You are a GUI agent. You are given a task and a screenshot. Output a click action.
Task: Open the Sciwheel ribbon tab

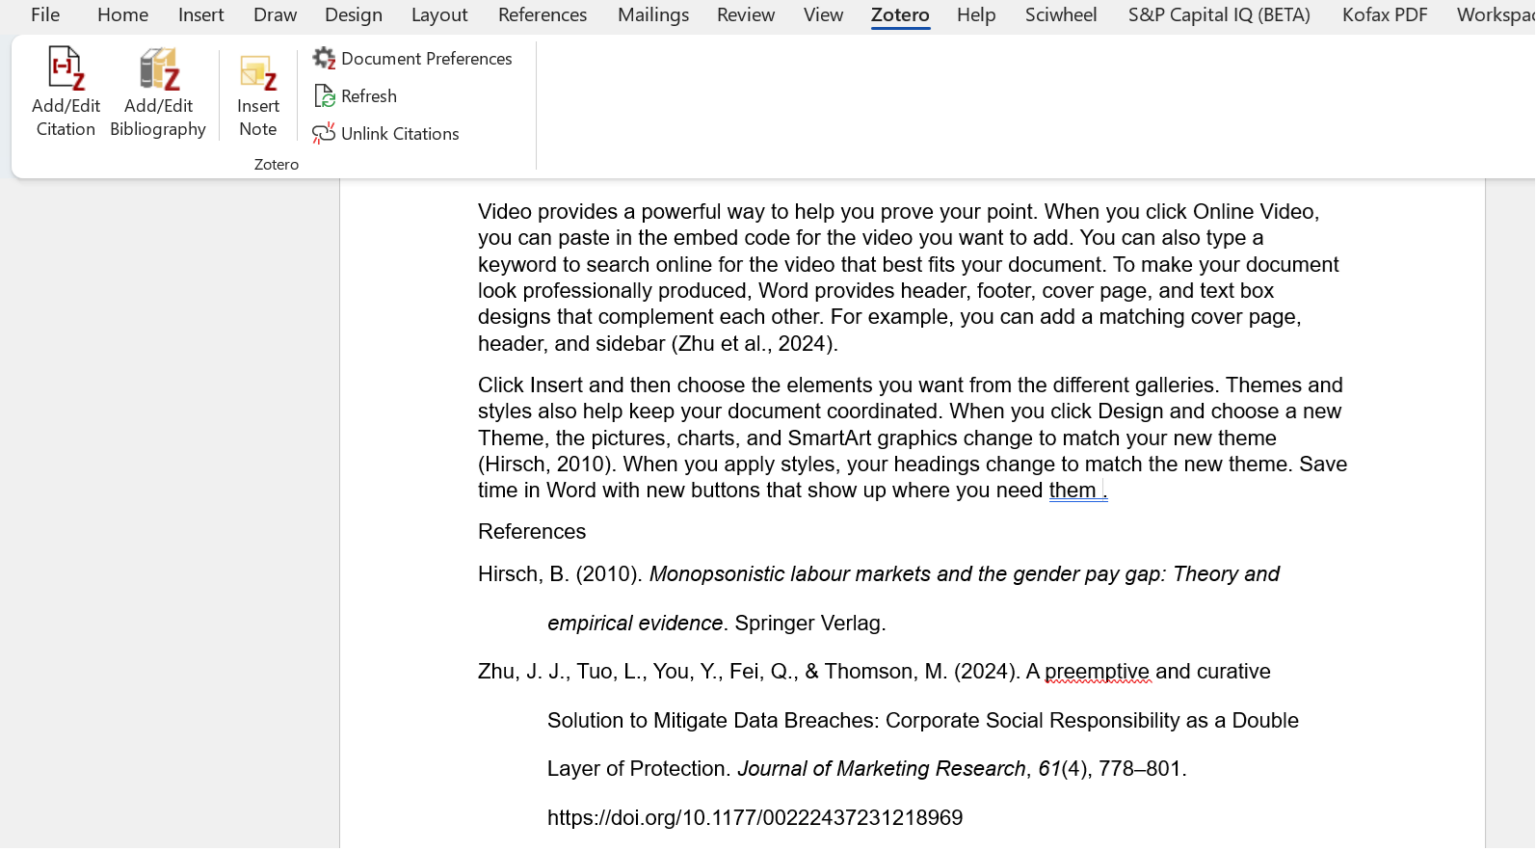point(1060,15)
